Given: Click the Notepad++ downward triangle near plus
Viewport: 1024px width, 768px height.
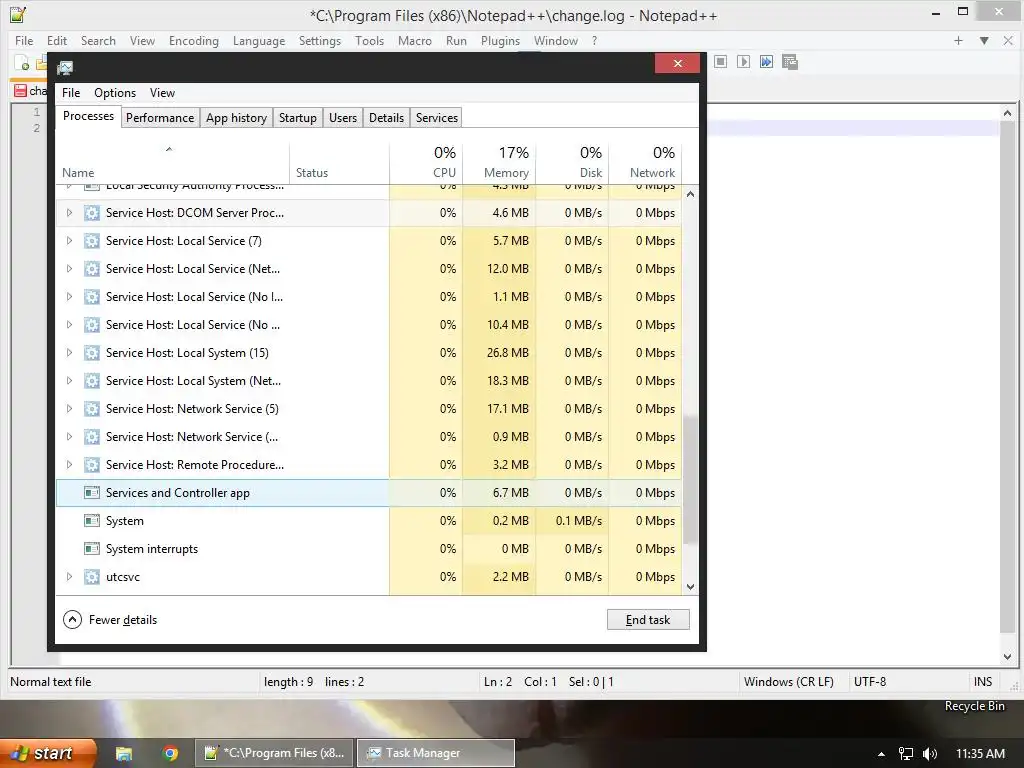Looking at the screenshot, I should pyautogui.click(x=984, y=40).
